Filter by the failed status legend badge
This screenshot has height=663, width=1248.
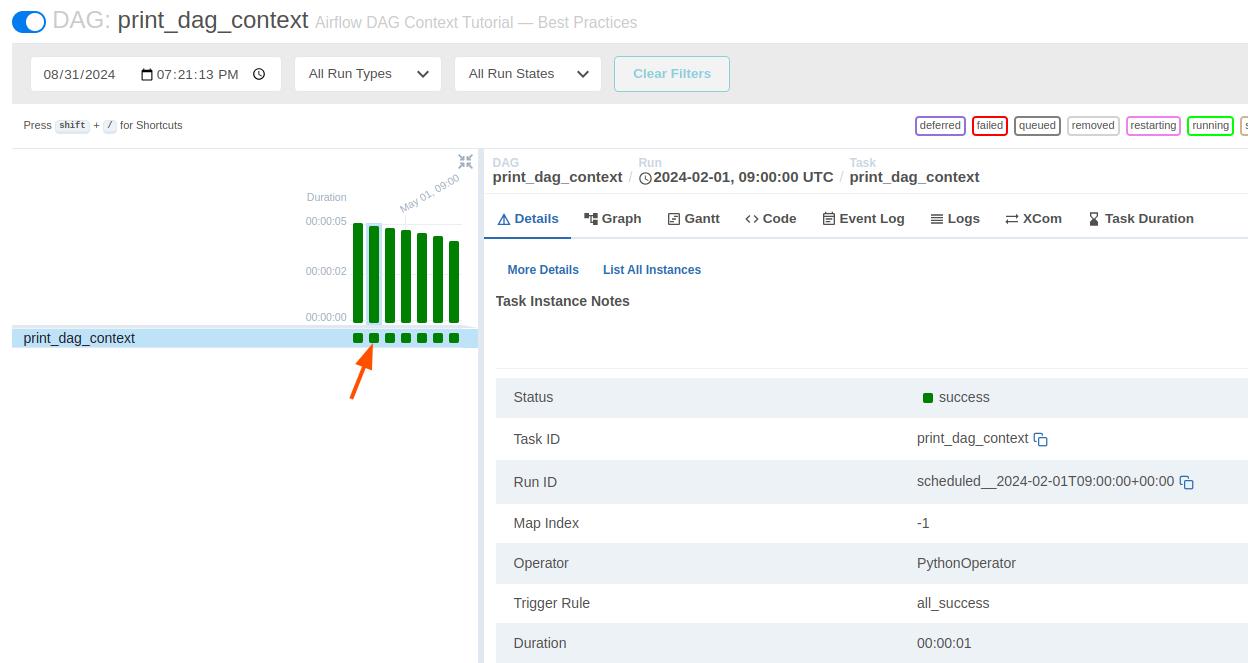pyautogui.click(x=990, y=126)
